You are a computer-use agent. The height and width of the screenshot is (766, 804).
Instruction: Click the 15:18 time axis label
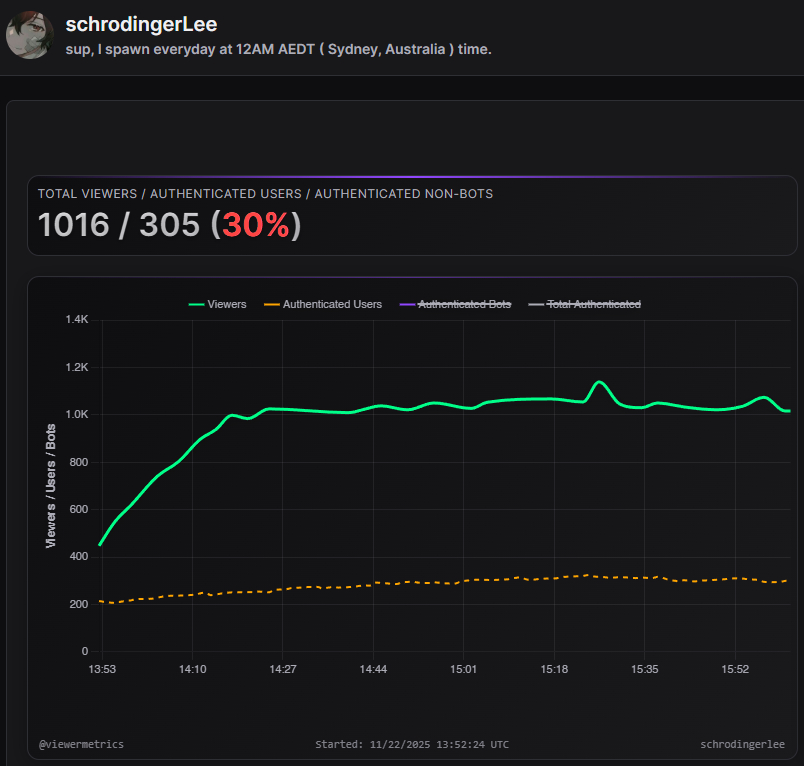554,669
